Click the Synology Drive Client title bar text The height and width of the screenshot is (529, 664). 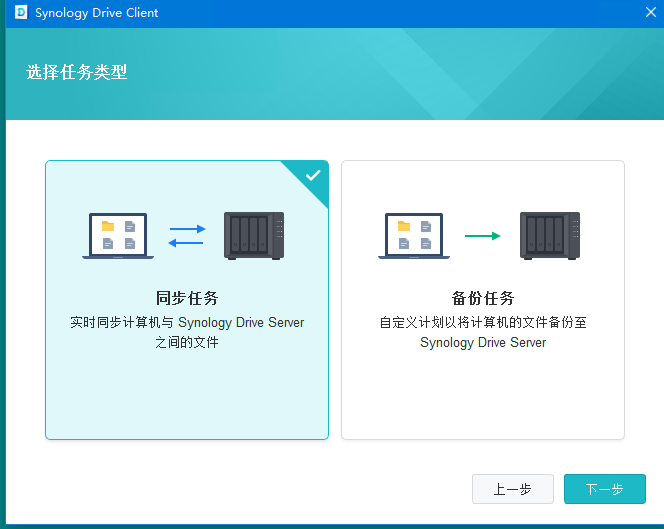97,13
